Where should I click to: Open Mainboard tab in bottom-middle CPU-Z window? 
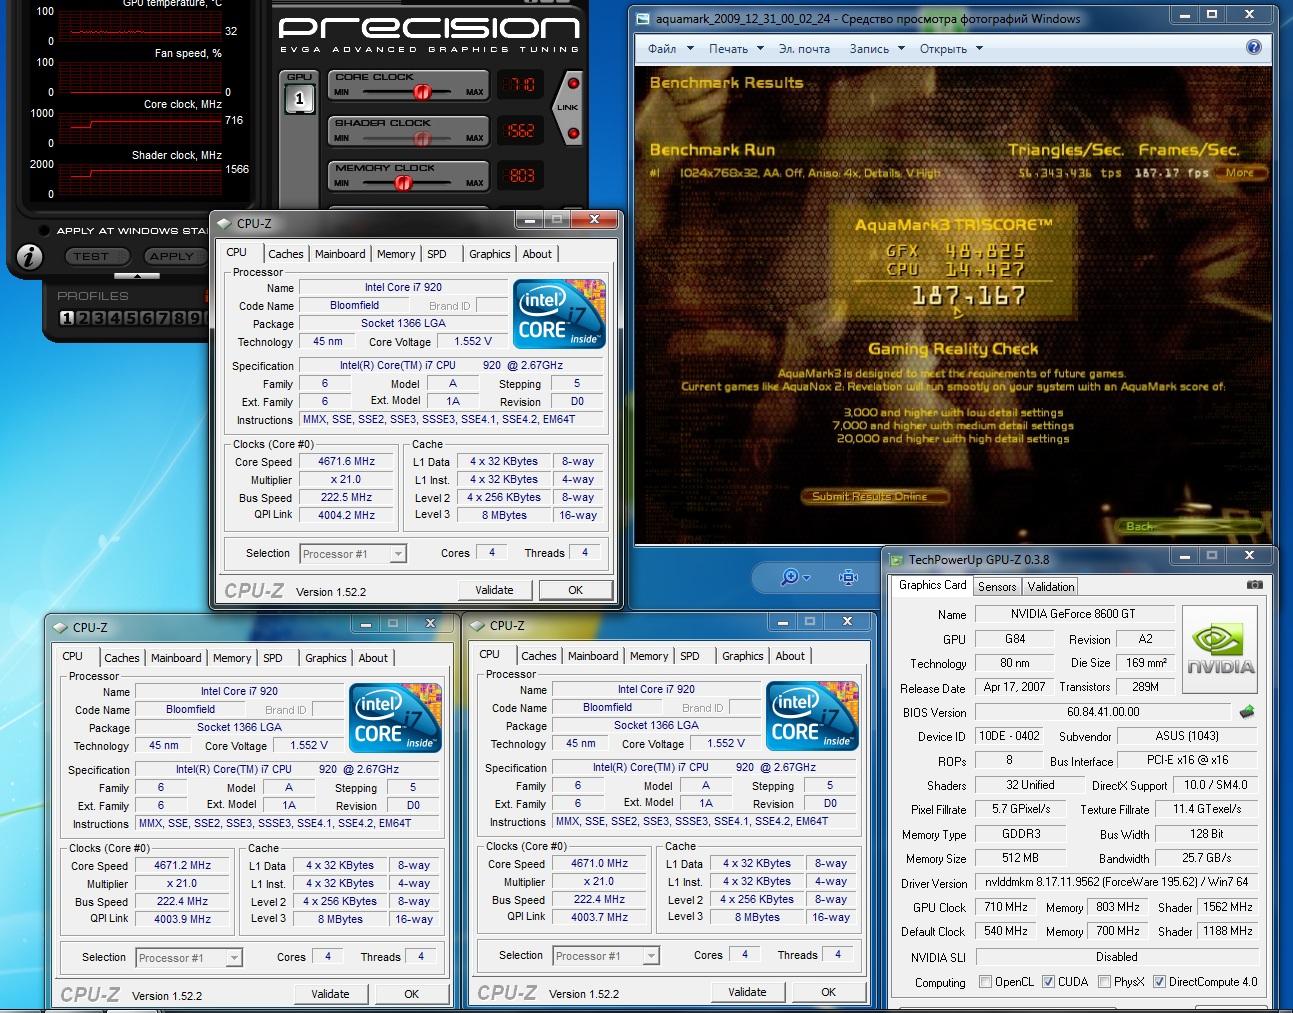593,656
